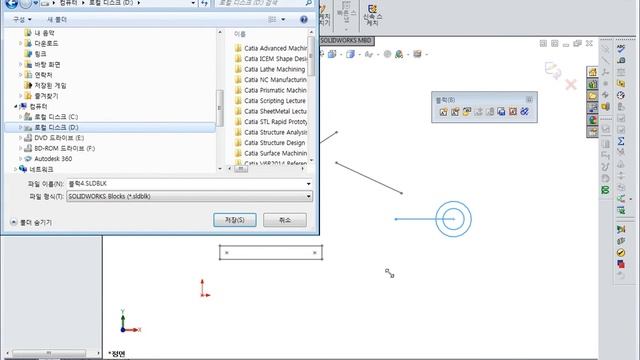Click the Quick Sketch toolbar icon
The image size is (640, 360).
(372, 15)
